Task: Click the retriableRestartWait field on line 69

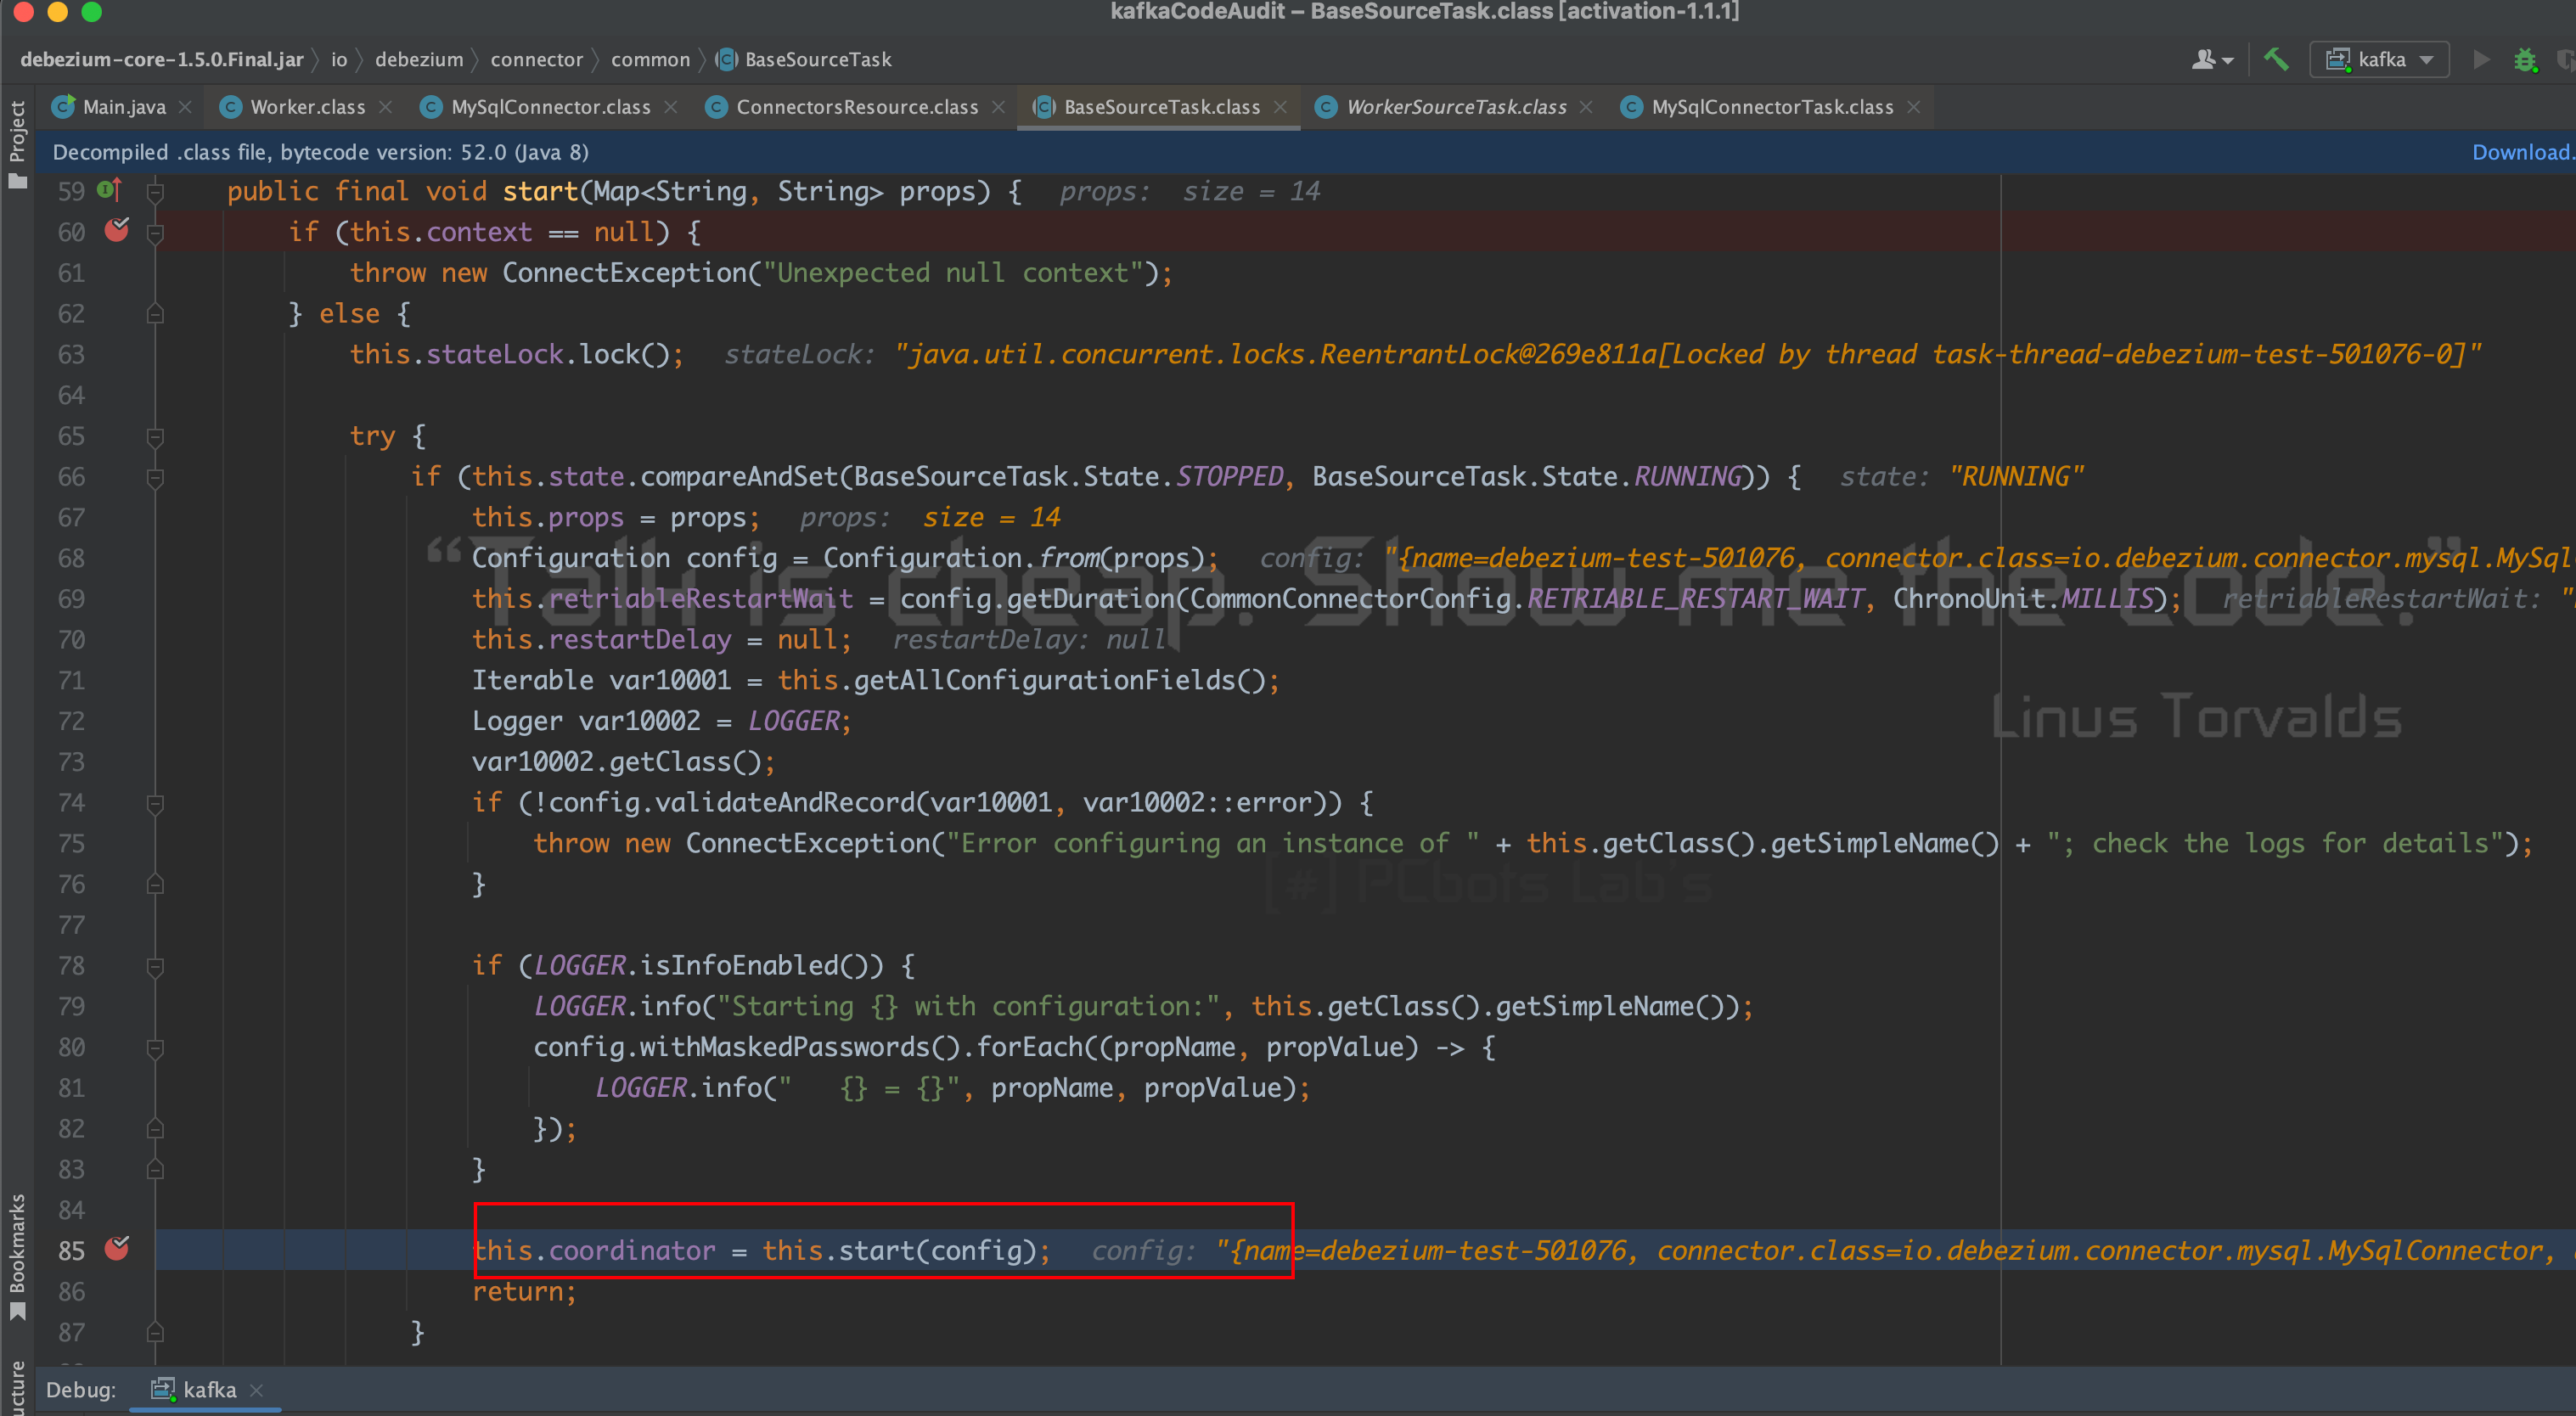Action: tap(701, 599)
